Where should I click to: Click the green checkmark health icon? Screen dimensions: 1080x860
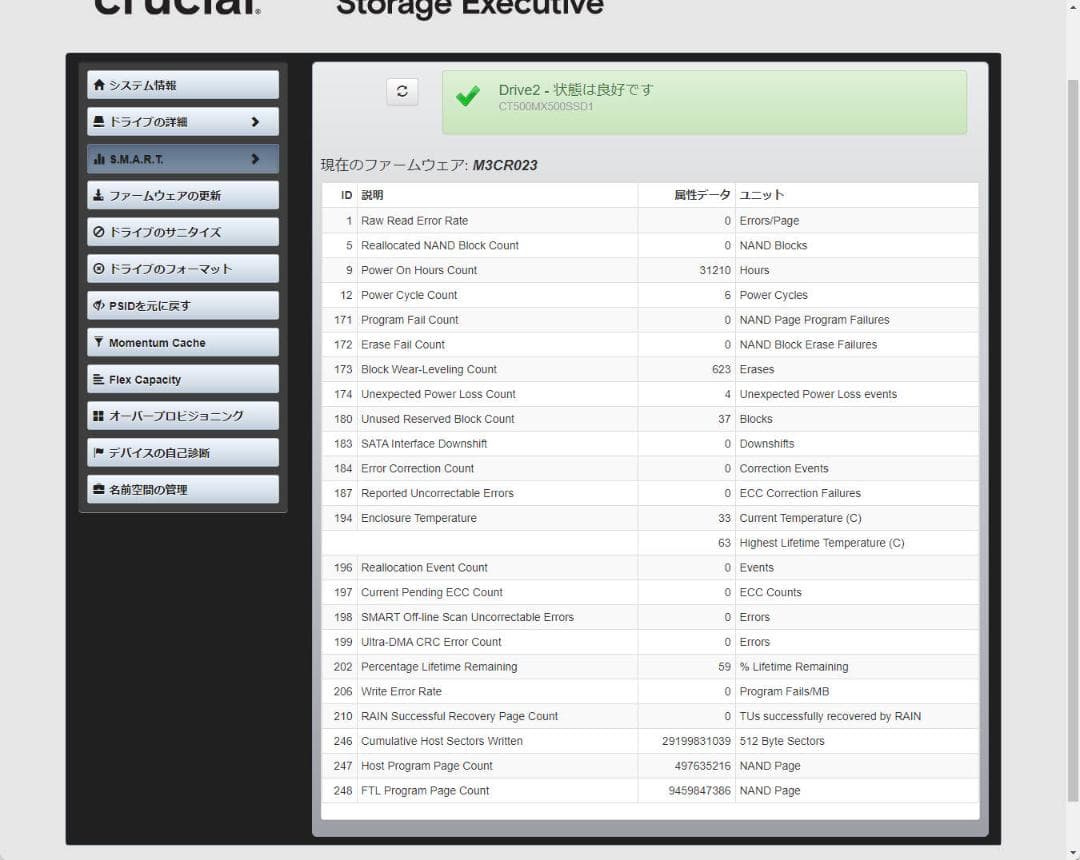coord(468,97)
